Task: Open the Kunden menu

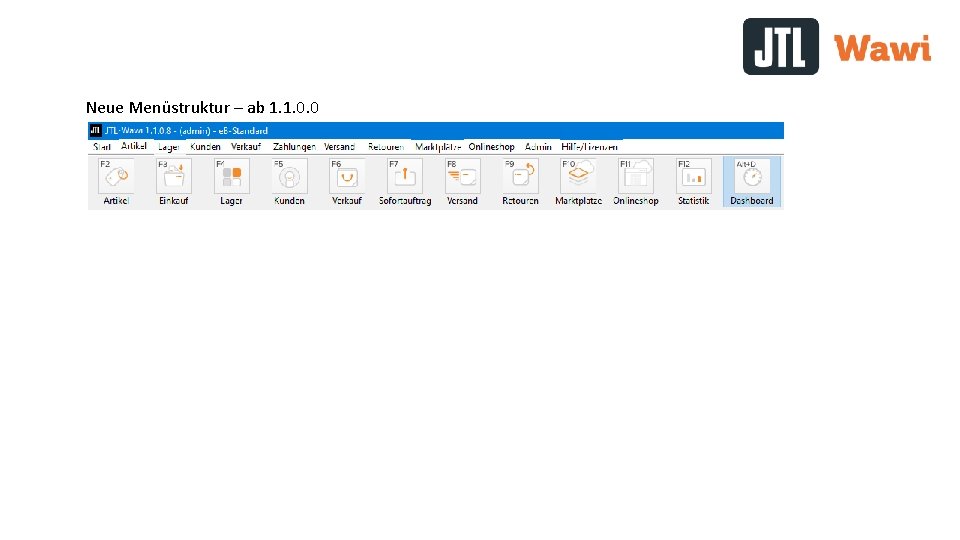Action: pyautogui.click(x=205, y=147)
